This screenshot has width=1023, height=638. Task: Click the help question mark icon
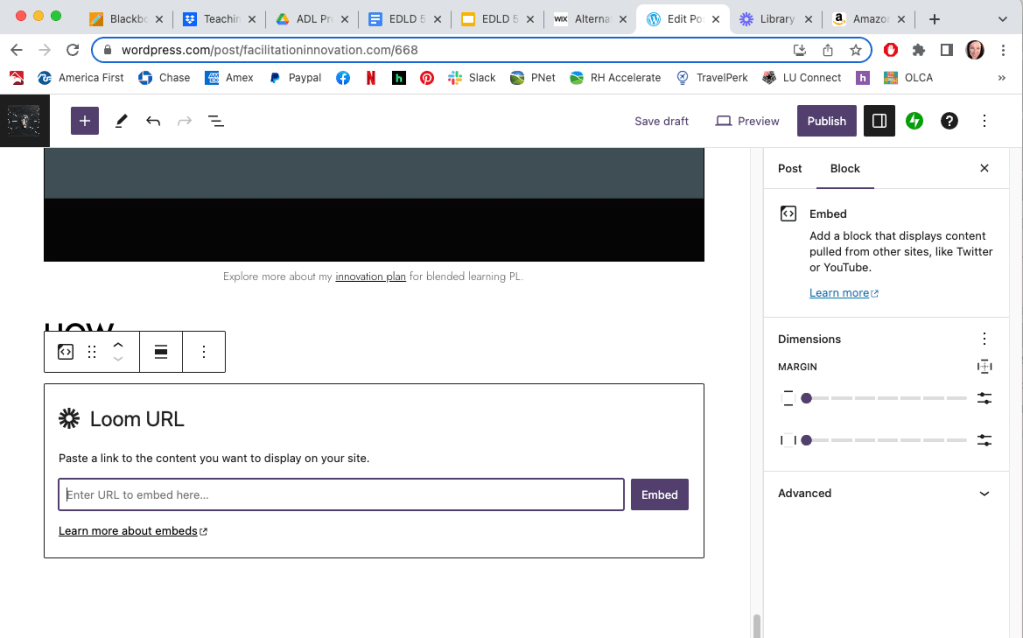click(x=949, y=121)
